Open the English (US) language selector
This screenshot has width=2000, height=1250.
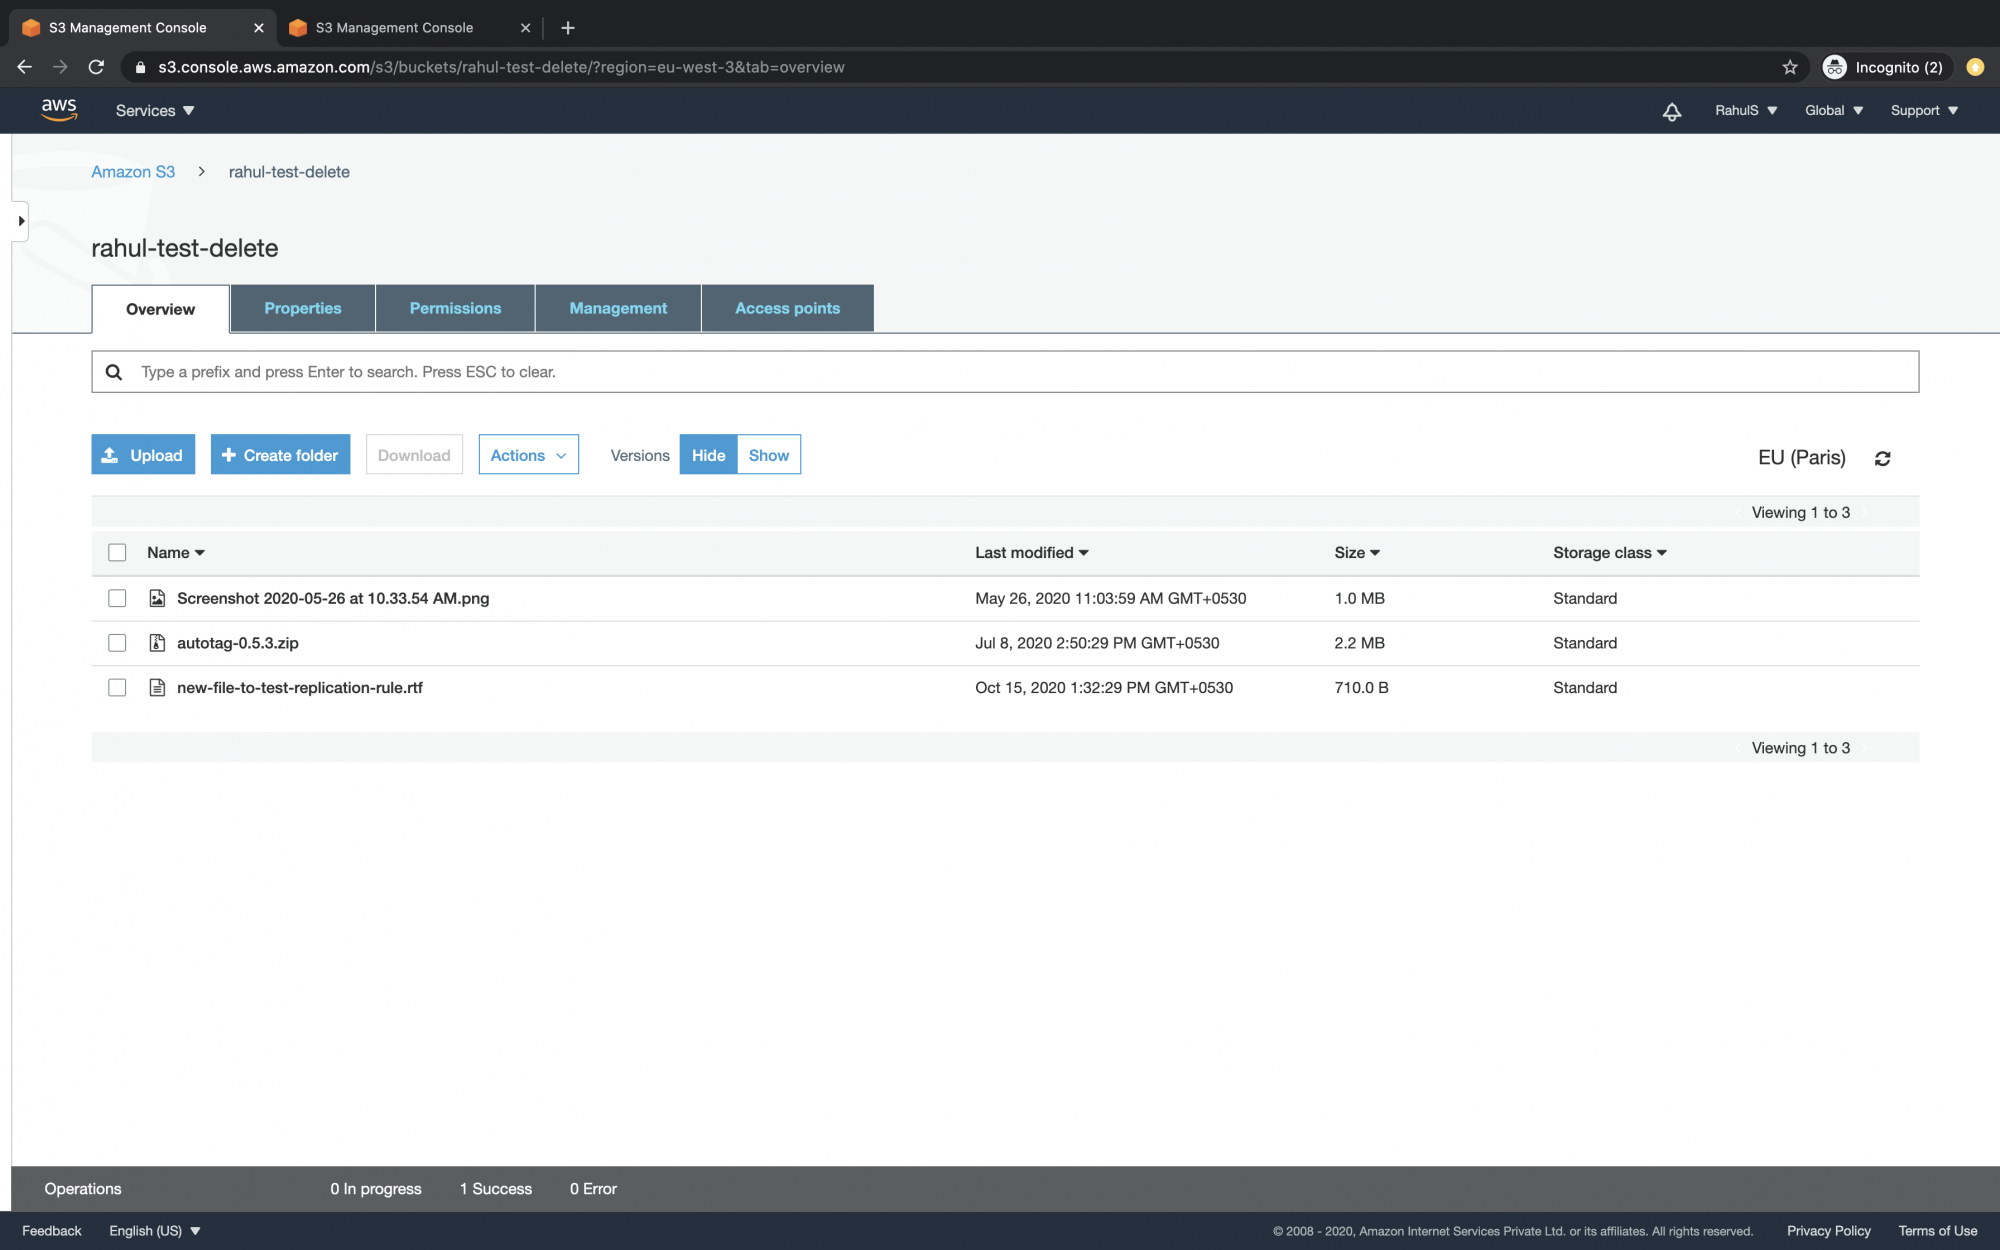(x=155, y=1230)
